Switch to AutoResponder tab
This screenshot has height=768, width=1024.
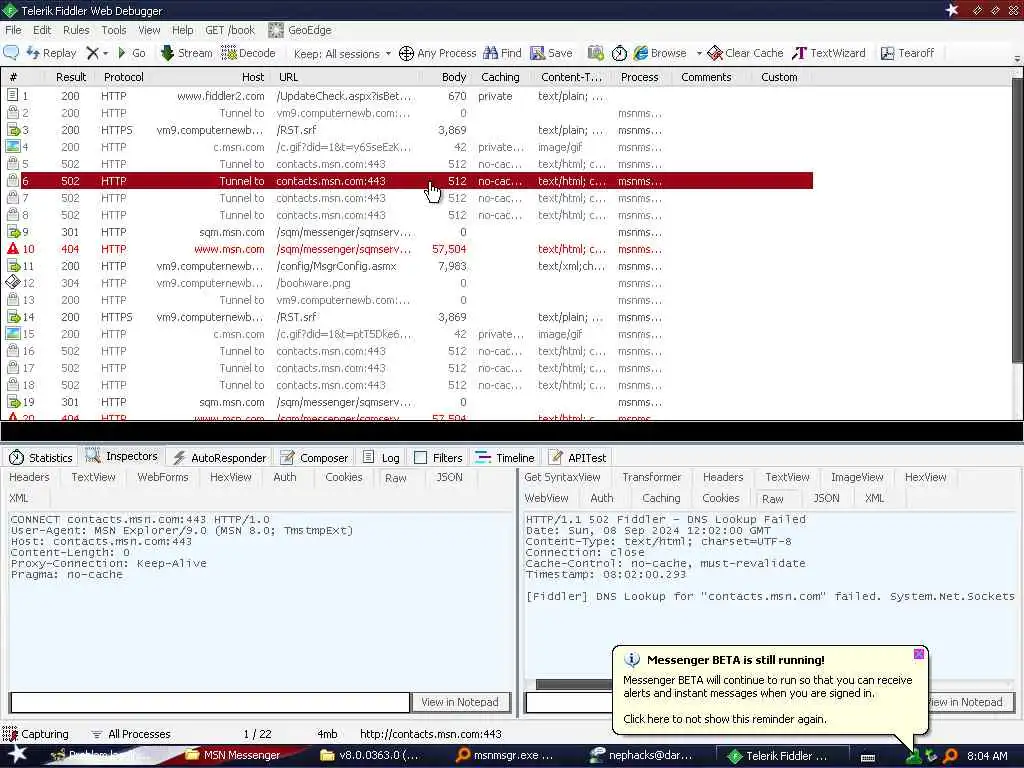(x=220, y=458)
